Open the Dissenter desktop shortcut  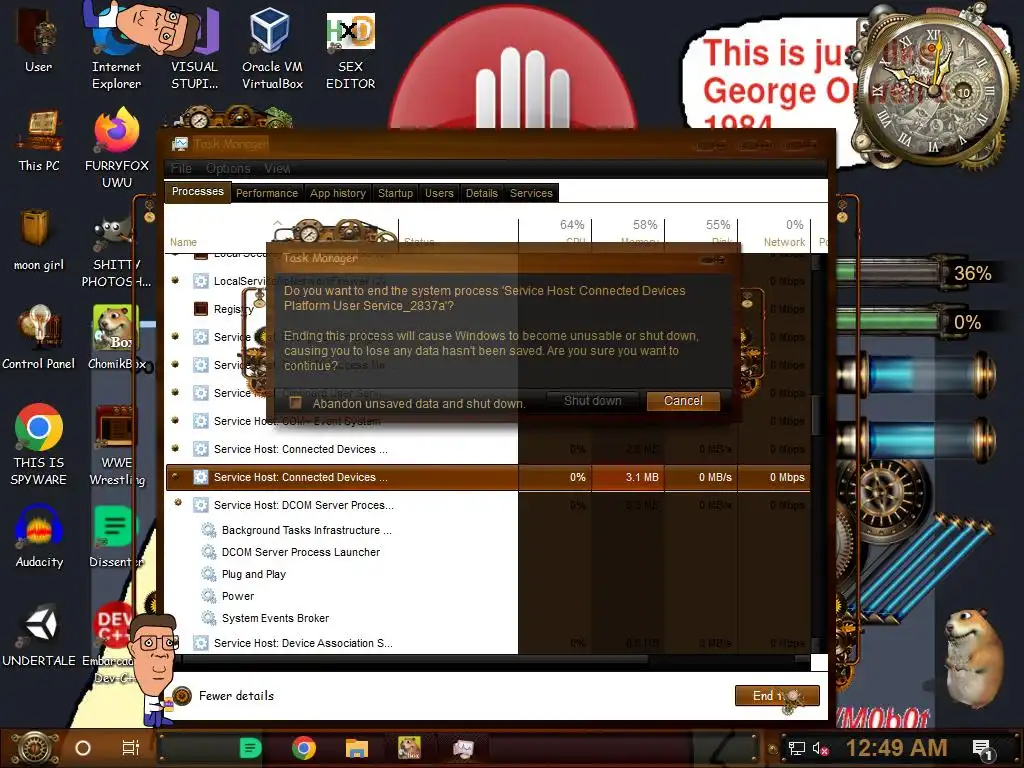pos(116,536)
